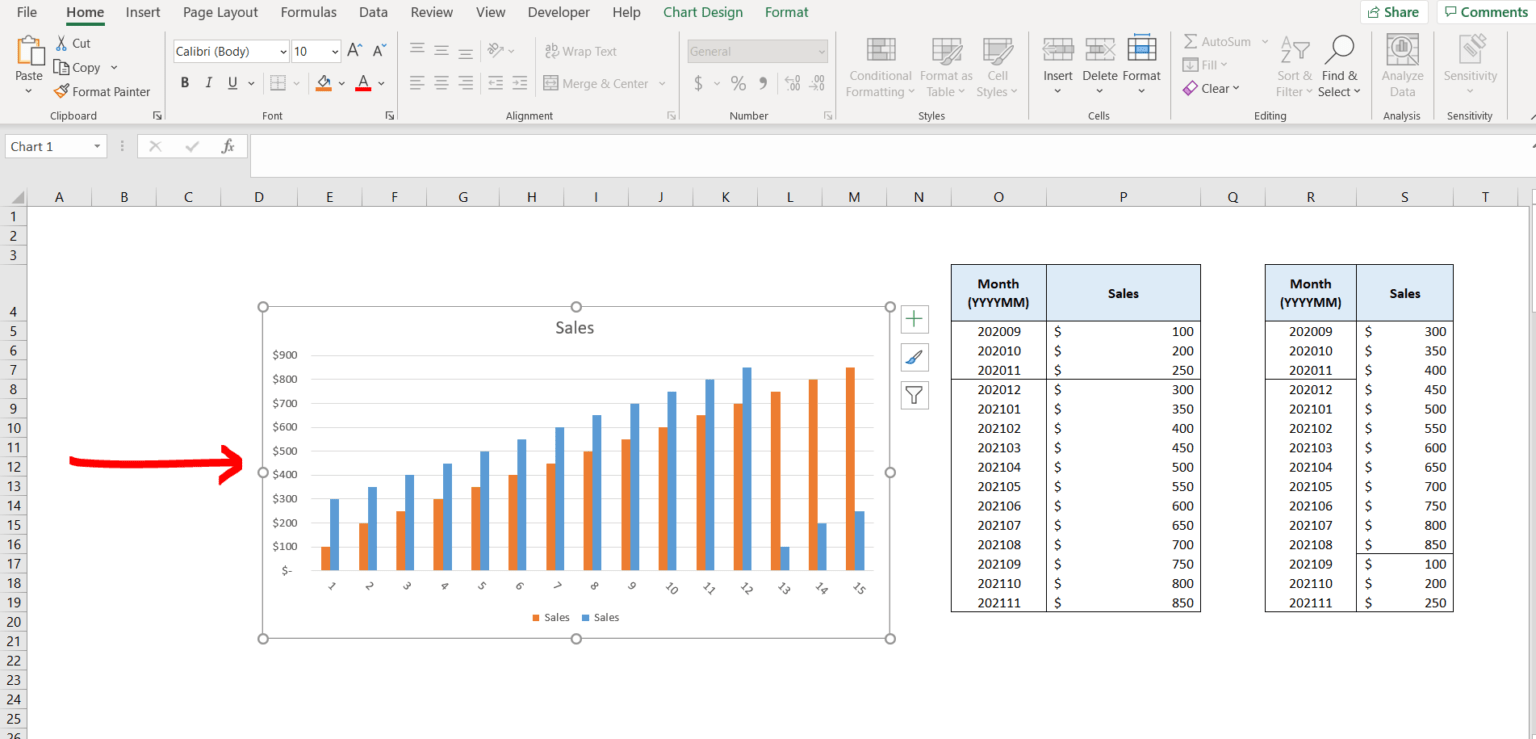The image size is (1536, 739).
Task: Open the Fill Color dropdown arrow
Action: point(340,82)
